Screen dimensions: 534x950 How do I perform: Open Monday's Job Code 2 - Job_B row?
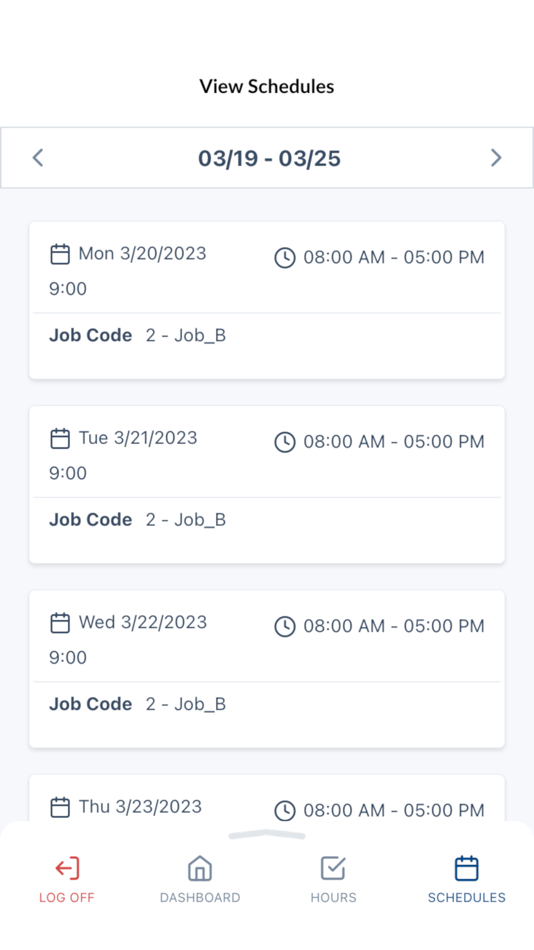(x=267, y=336)
